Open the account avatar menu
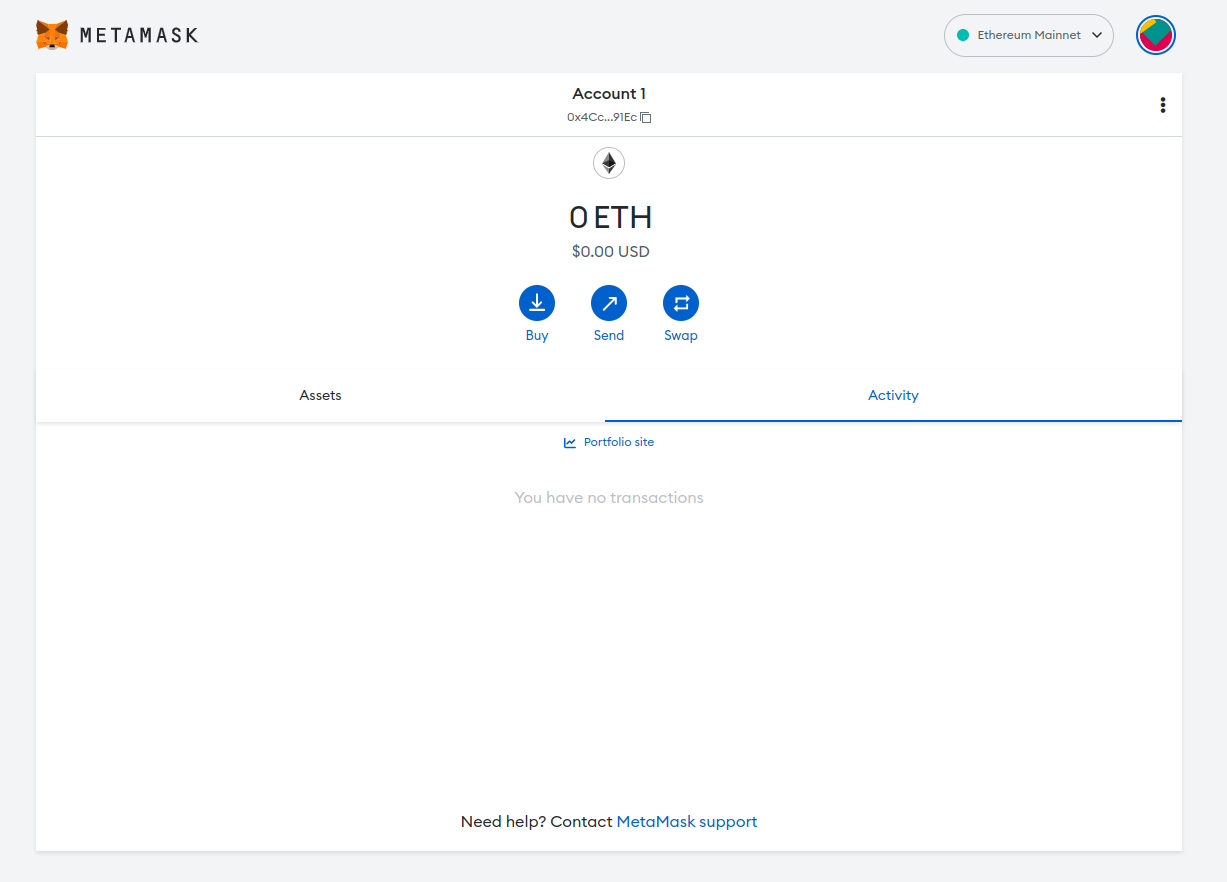This screenshot has height=882, width=1227. [1156, 35]
